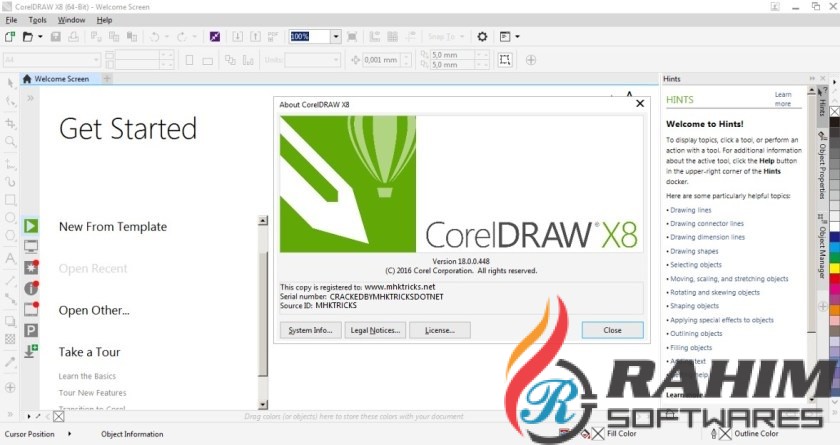Switch to the Welcome Screen tab

tap(61, 79)
